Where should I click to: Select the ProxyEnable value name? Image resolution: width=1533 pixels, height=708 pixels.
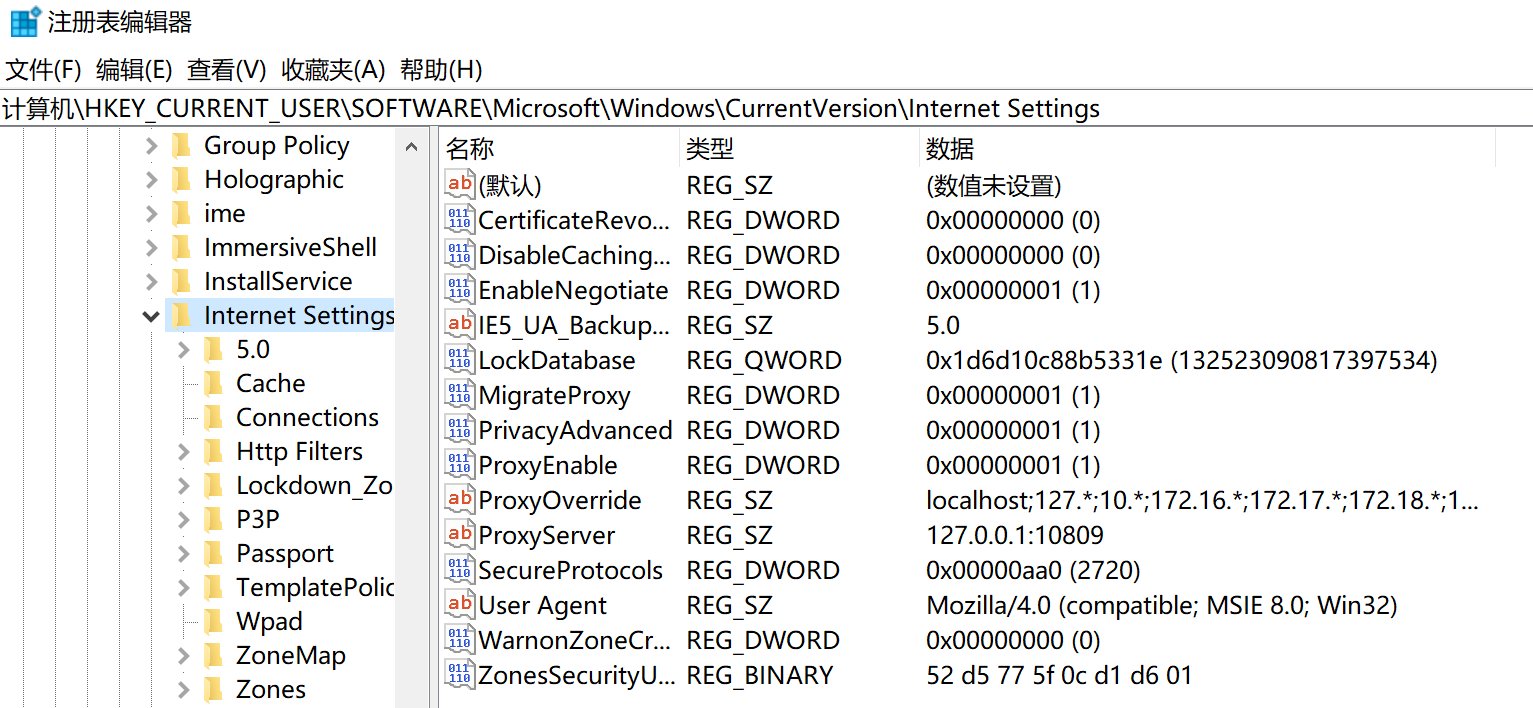point(548,465)
